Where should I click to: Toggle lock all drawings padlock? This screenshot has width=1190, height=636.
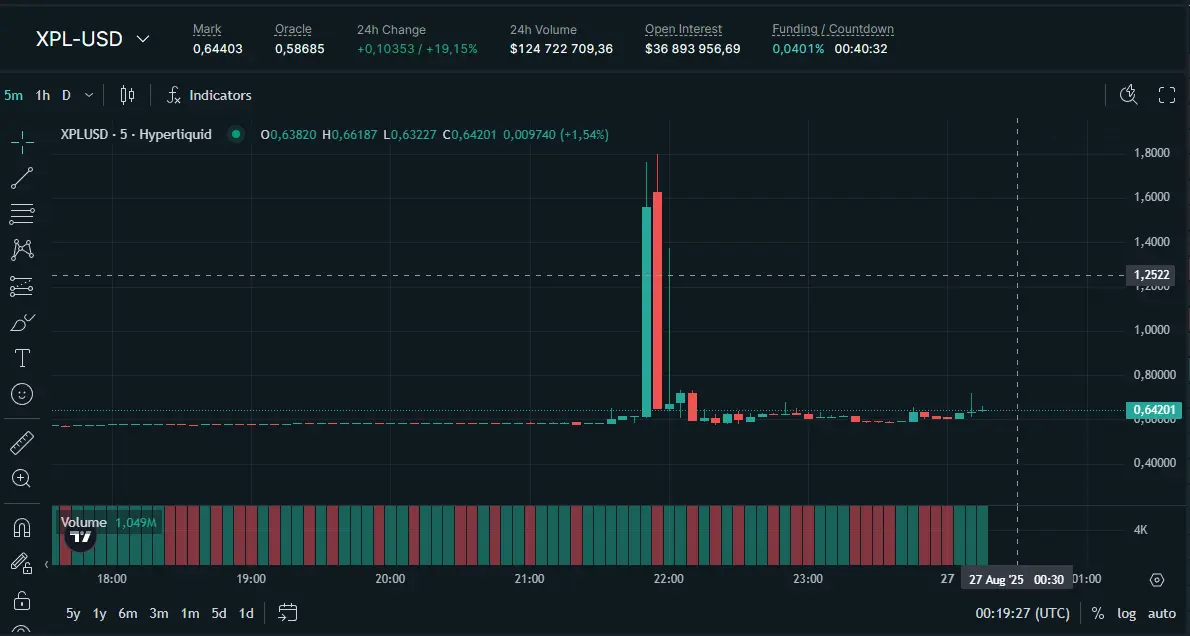[22, 600]
